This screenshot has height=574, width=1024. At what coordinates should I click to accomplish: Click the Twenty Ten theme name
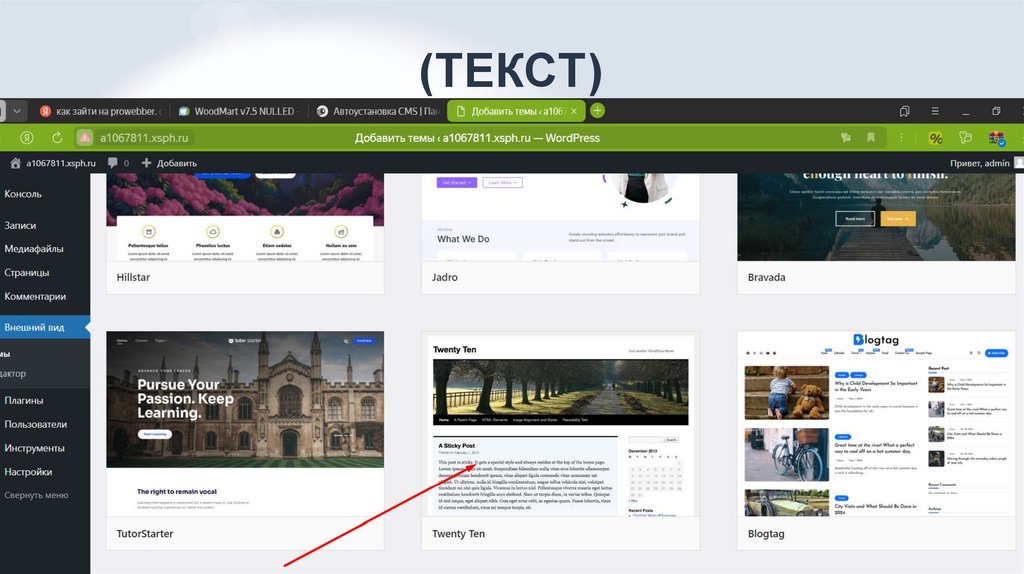tap(458, 534)
